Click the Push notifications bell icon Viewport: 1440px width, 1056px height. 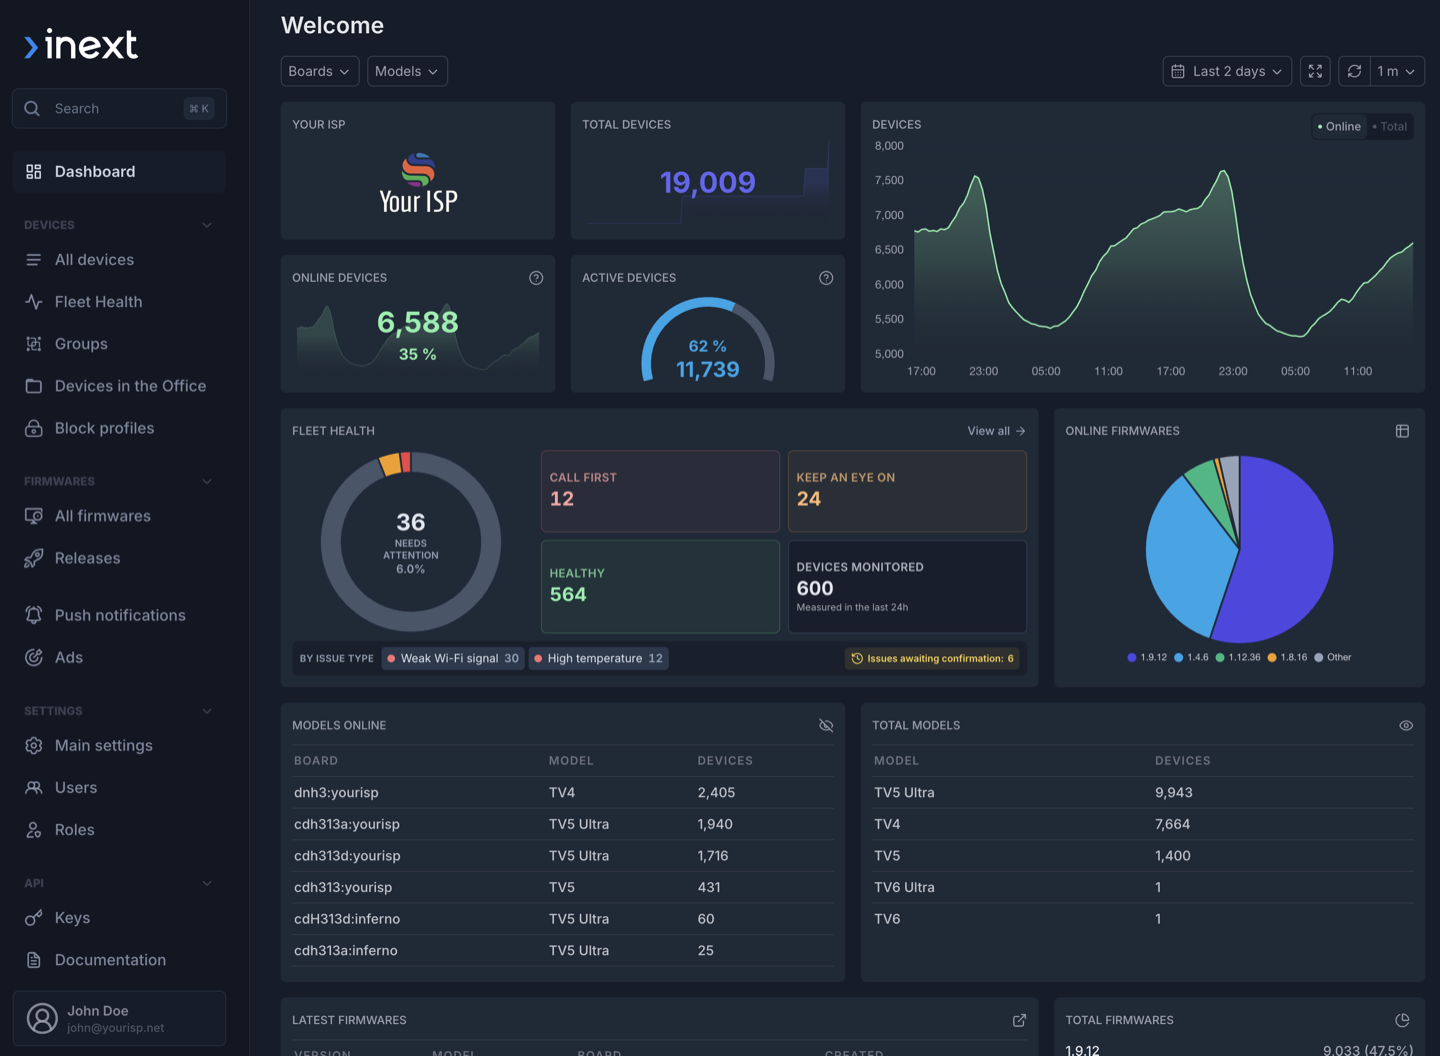pyautogui.click(x=34, y=615)
